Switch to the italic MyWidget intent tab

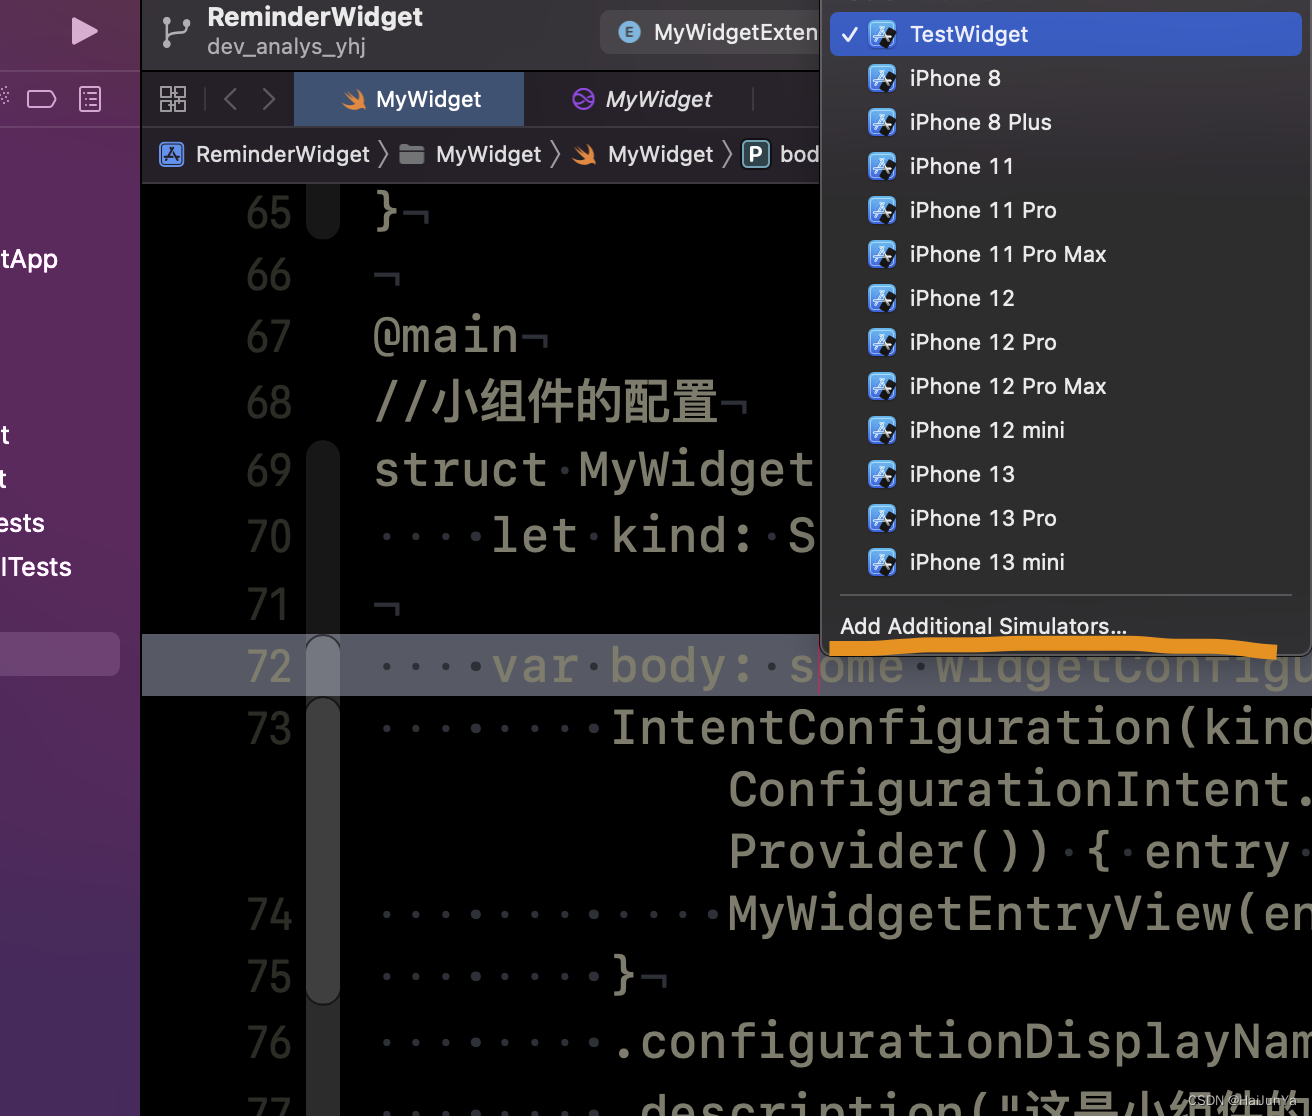[640, 99]
